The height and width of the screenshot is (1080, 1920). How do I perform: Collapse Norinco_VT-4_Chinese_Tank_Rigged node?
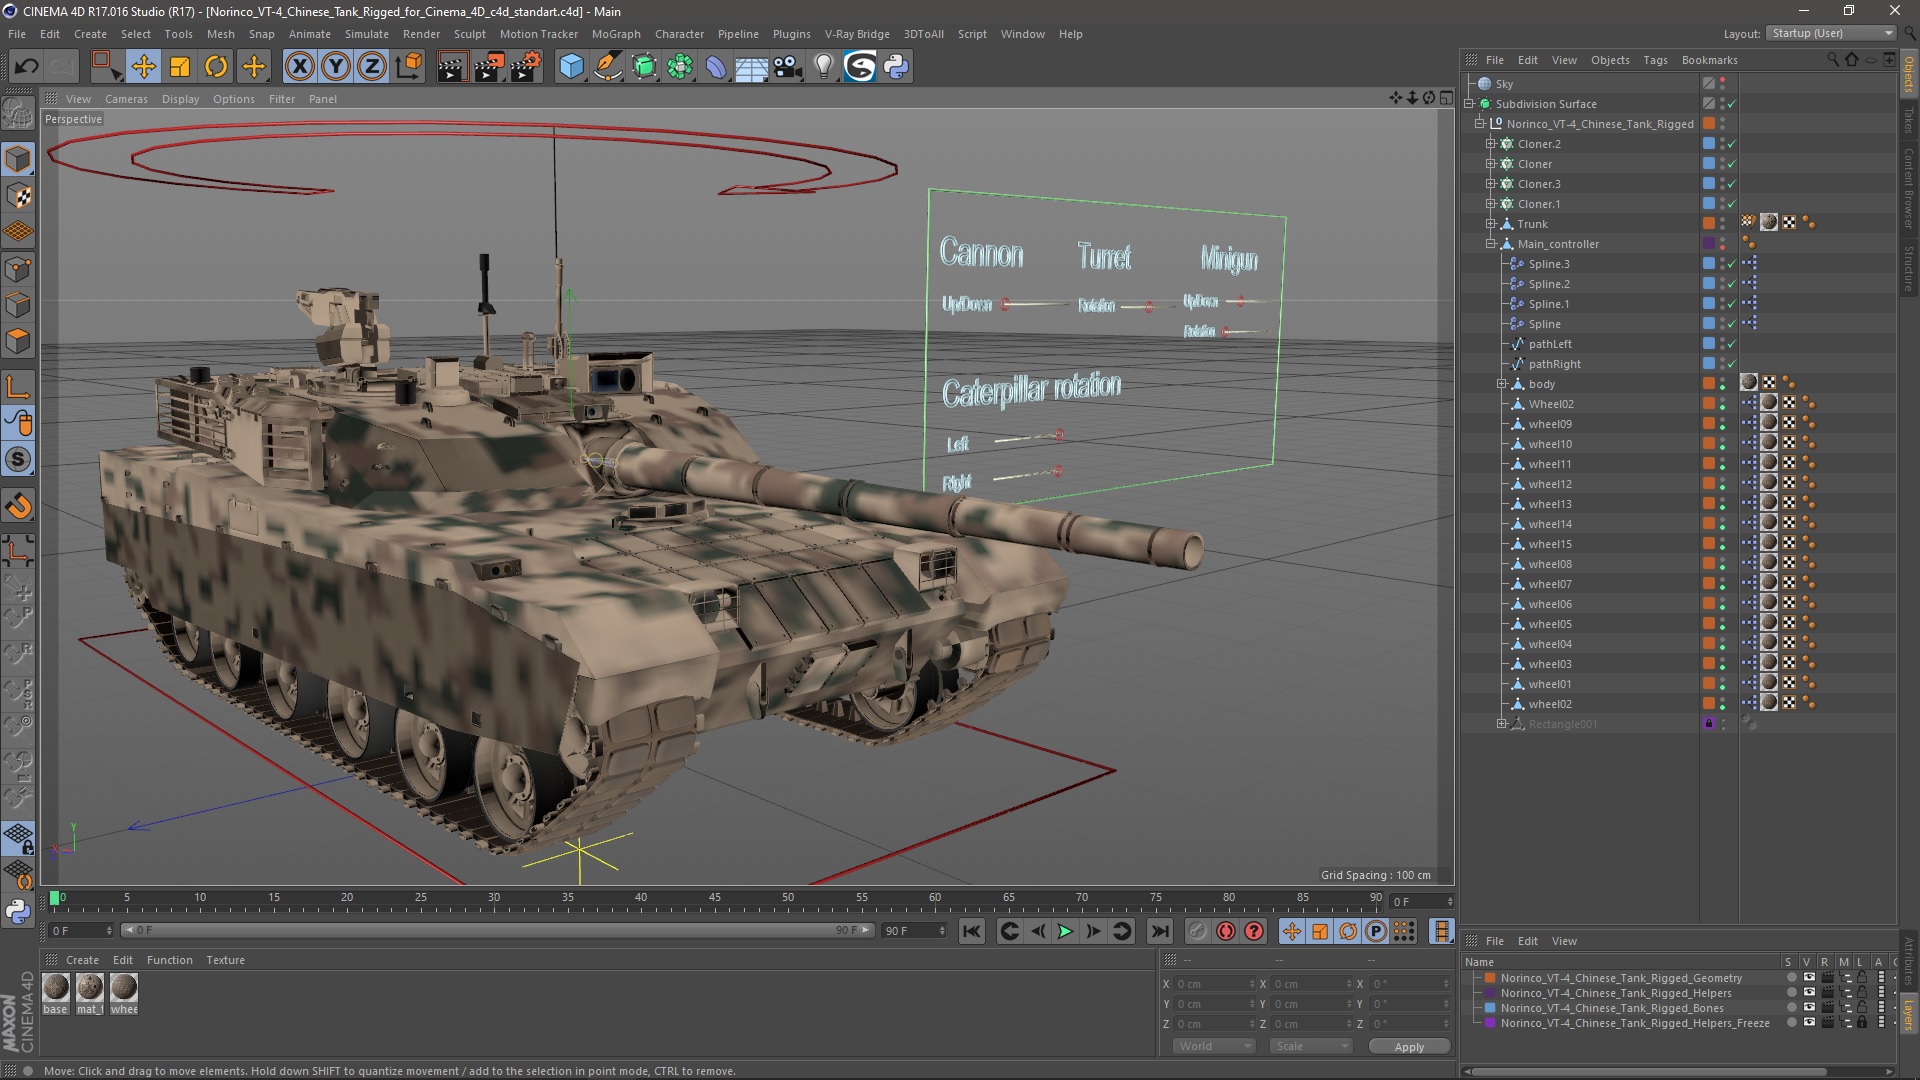(1480, 124)
